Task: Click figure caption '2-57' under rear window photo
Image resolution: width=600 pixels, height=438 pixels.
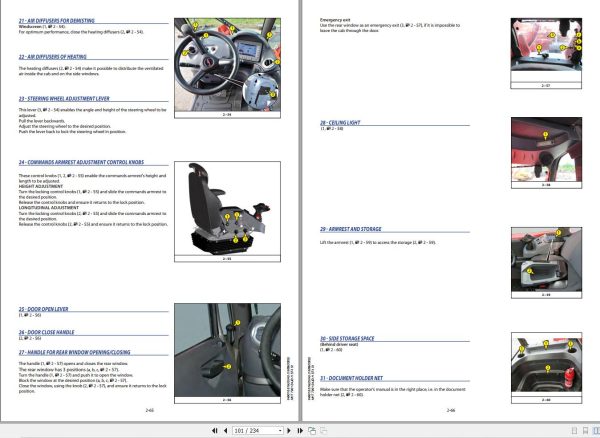Action: 546,85
